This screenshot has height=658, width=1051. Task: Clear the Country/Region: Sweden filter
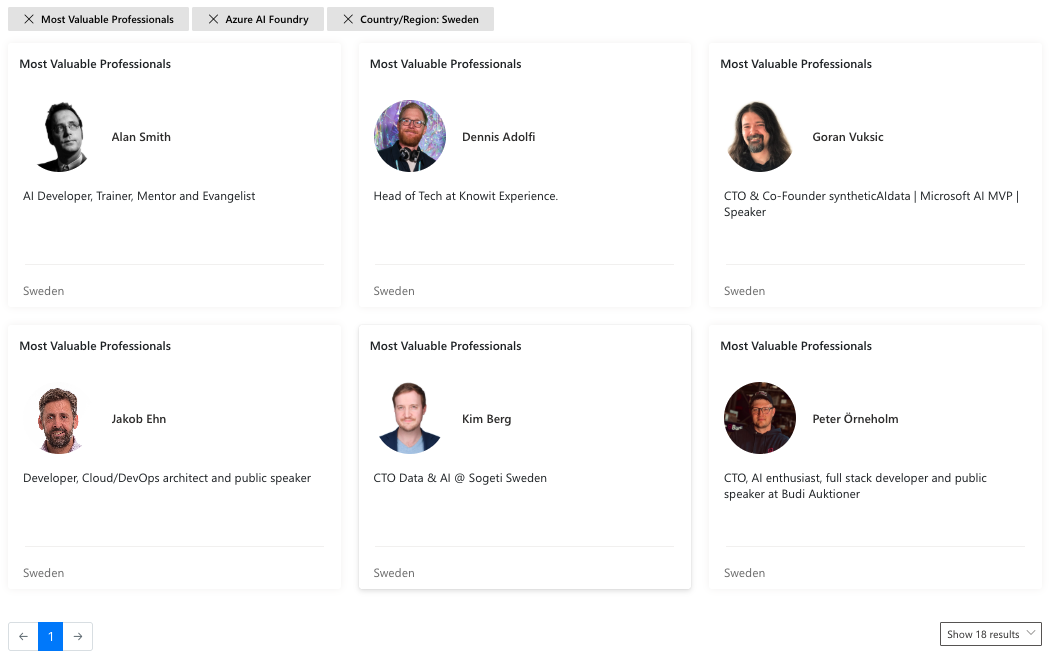pyautogui.click(x=347, y=19)
